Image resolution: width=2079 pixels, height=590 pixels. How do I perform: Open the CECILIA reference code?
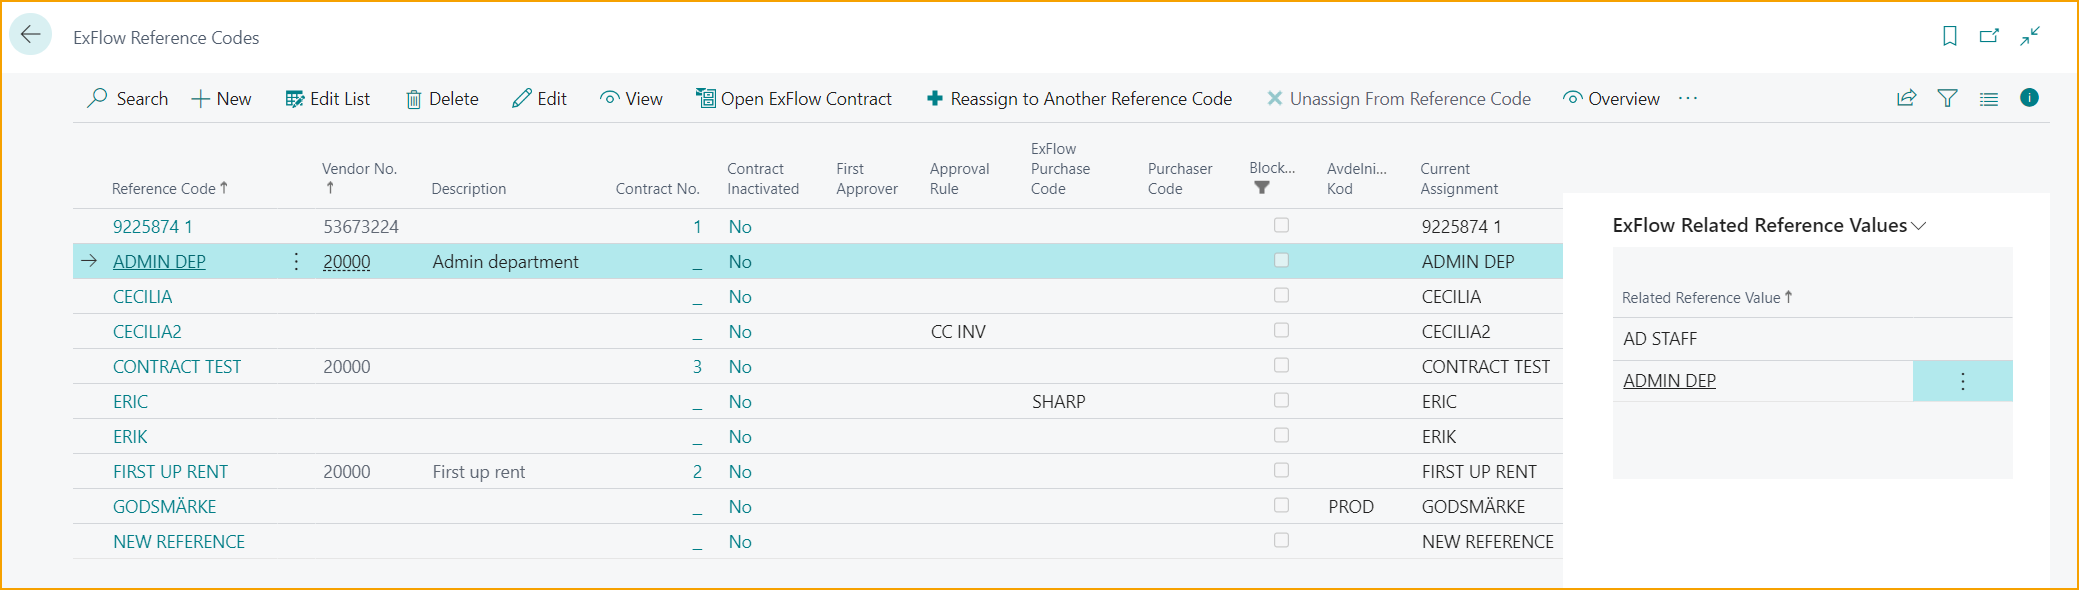click(142, 297)
